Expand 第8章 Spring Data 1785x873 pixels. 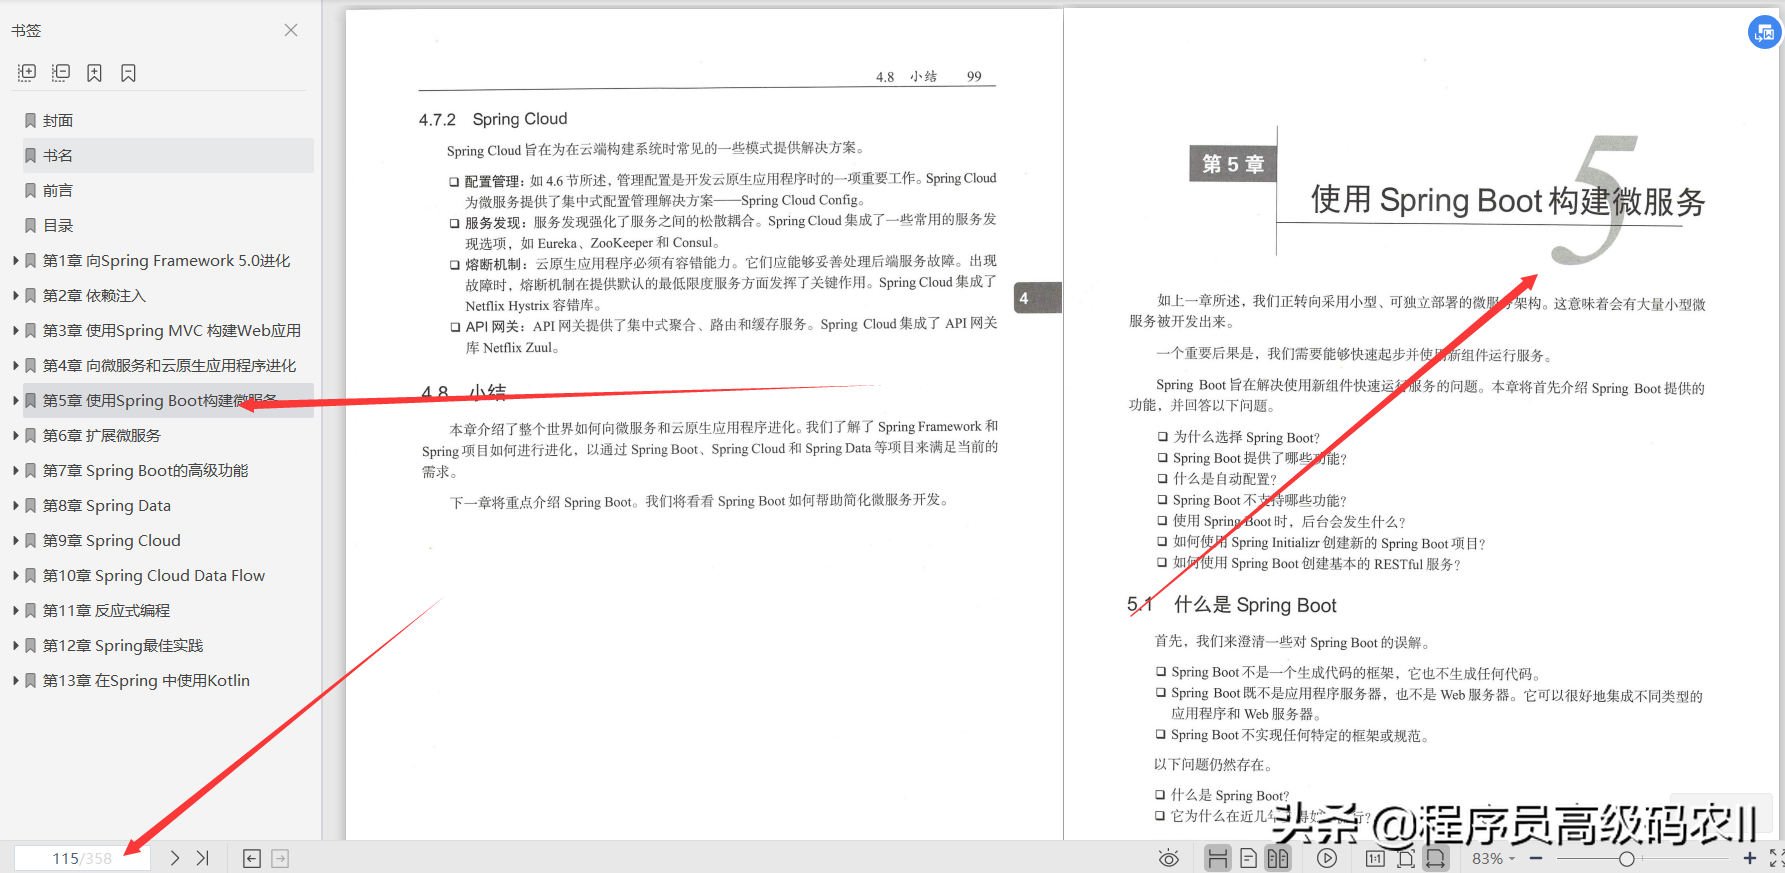15,505
